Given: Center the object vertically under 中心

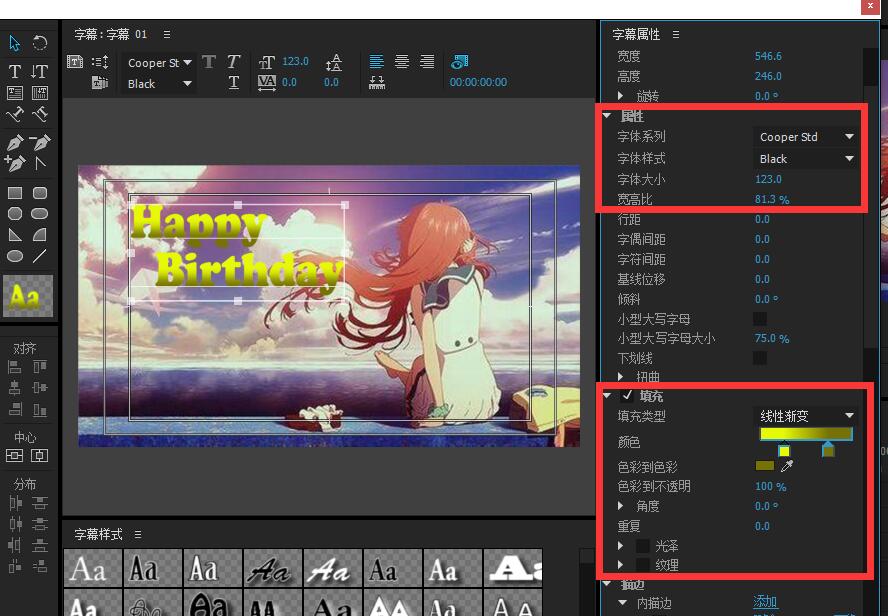Looking at the screenshot, I should click(x=14, y=455).
